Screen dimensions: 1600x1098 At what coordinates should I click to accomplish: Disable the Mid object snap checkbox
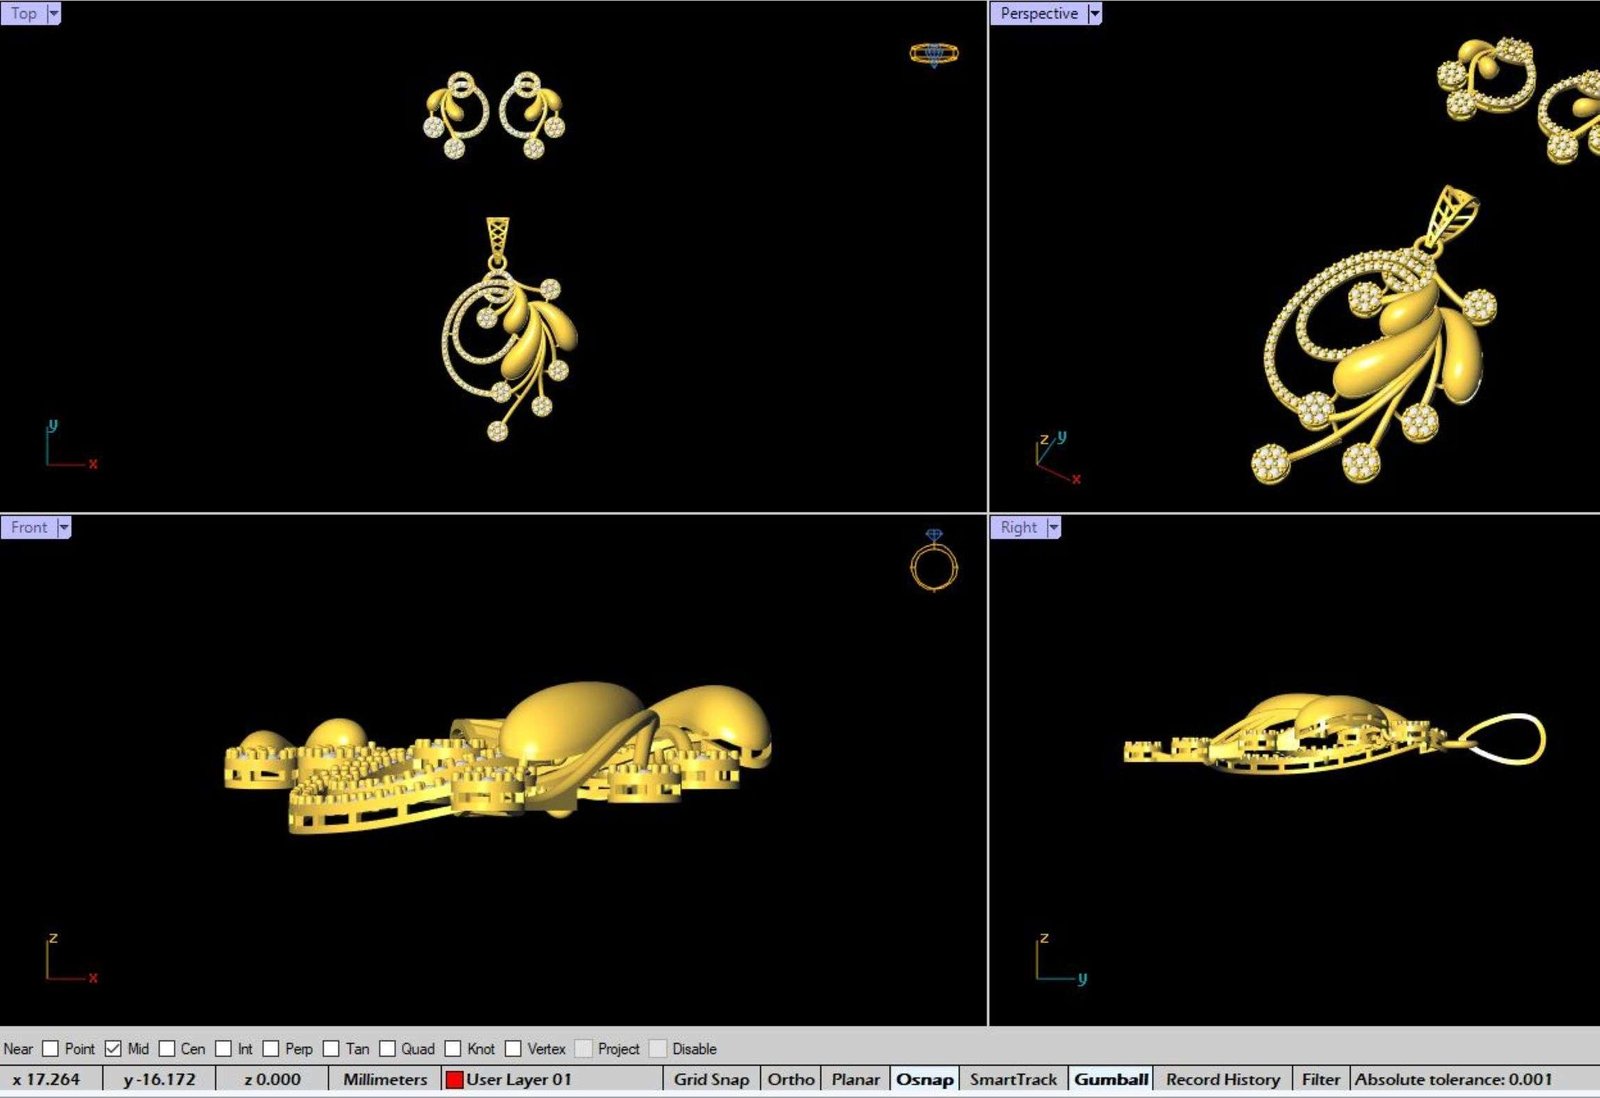(x=113, y=1048)
